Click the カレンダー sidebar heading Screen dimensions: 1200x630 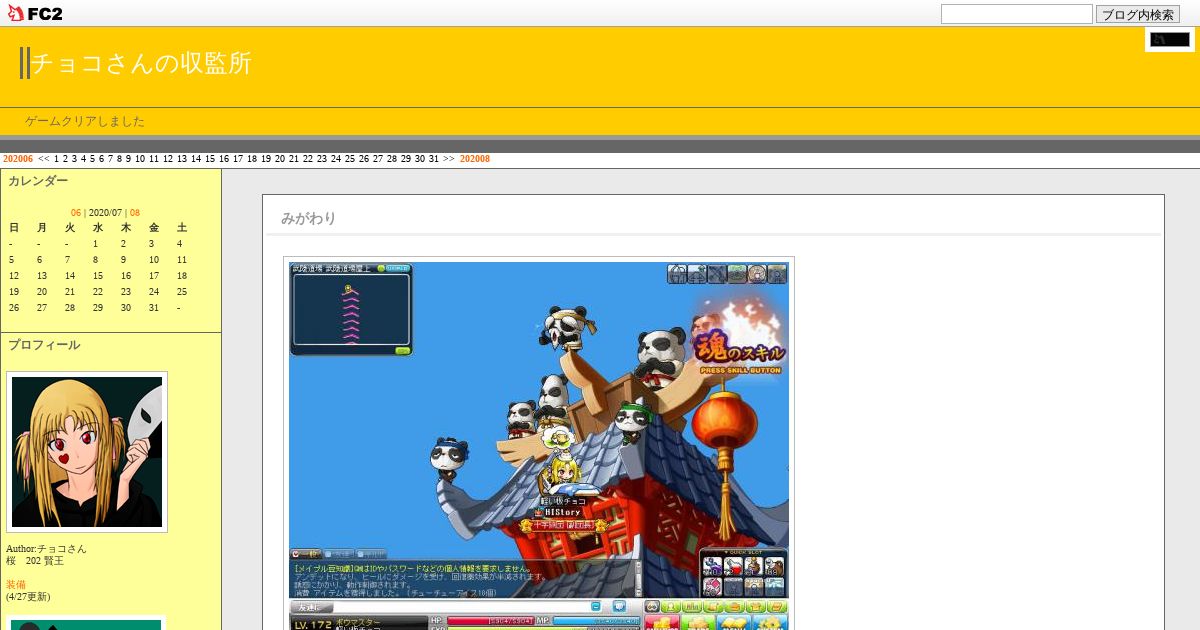(x=38, y=181)
